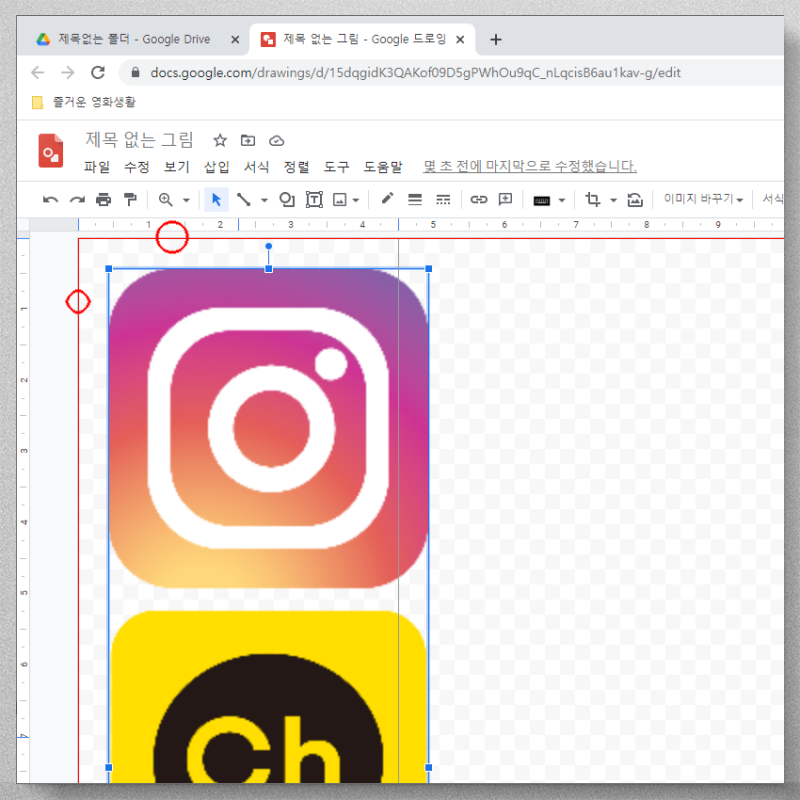Close the Google 드로잉 tab
Screen dimensions: 800x800
click(x=460, y=40)
